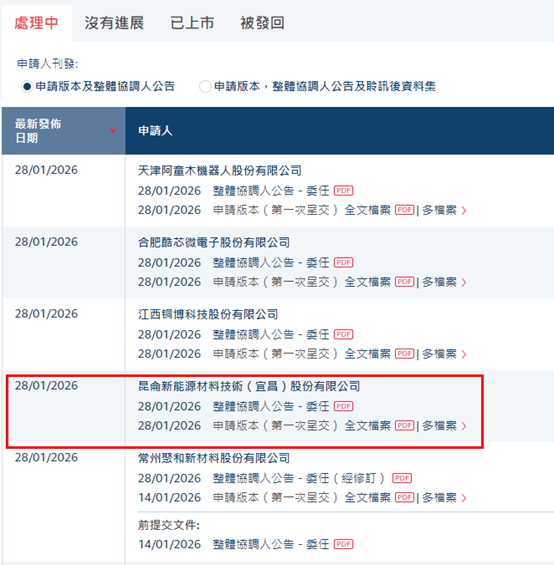Open 多檔案 link for 昆侖新能源材料
The width and height of the screenshot is (554, 565).
pyautogui.click(x=439, y=426)
